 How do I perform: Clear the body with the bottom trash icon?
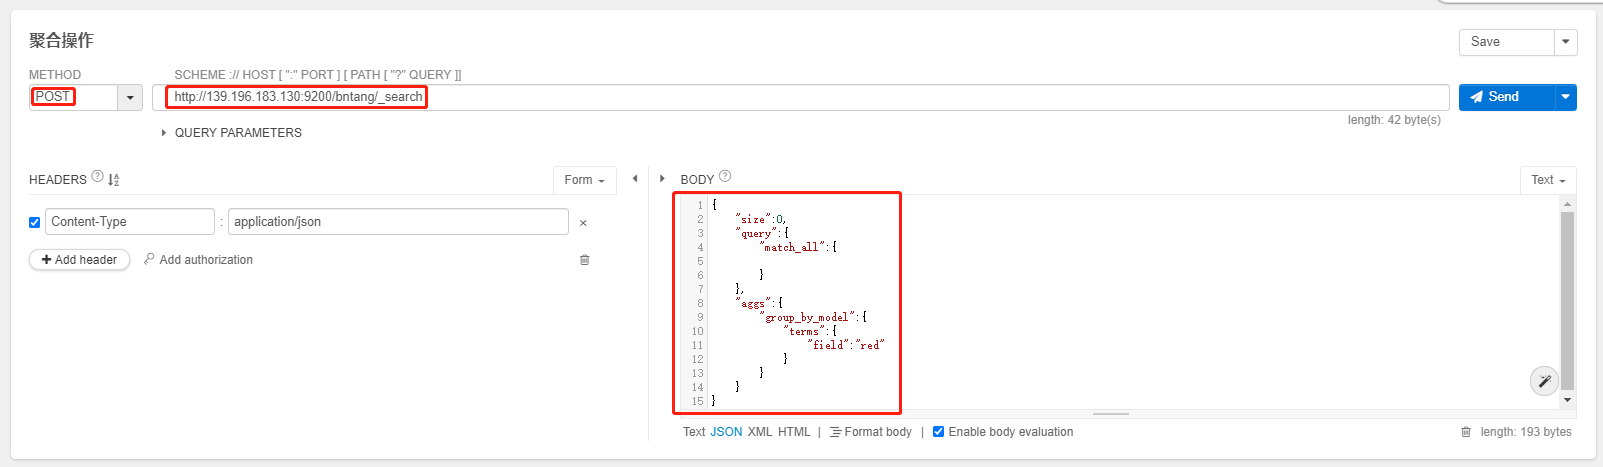point(1466,432)
